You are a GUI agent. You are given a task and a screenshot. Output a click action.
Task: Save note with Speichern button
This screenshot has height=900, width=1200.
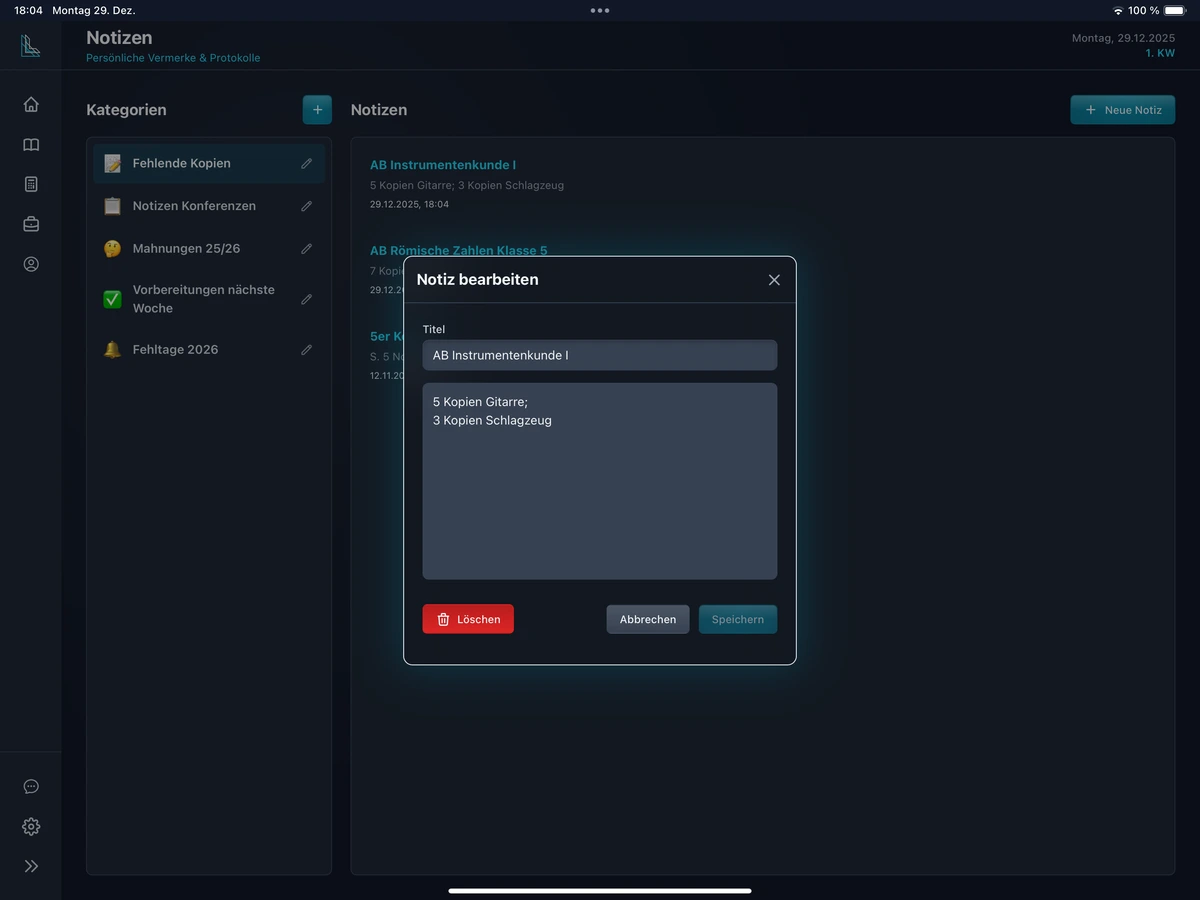coord(737,619)
